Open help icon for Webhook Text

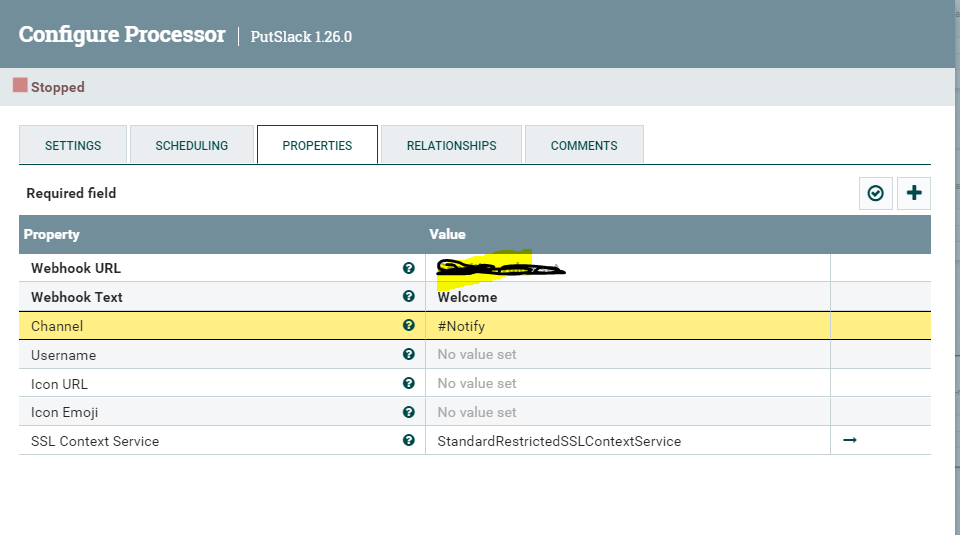(x=408, y=296)
